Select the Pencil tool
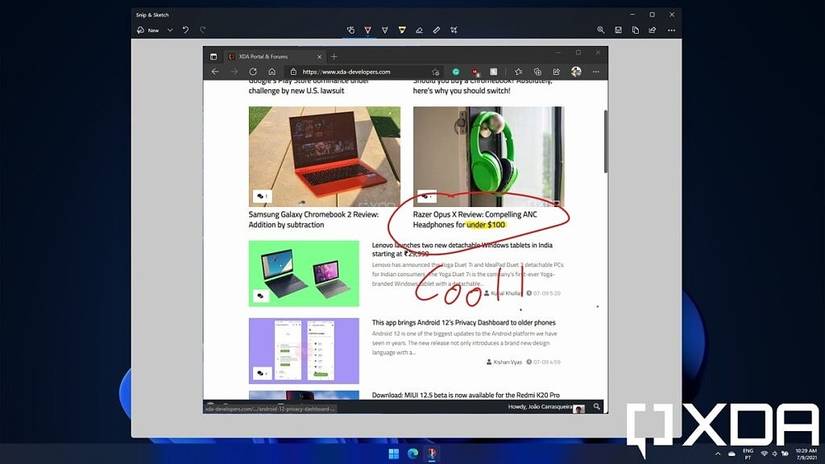The width and height of the screenshot is (825, 464). point(385,30)
